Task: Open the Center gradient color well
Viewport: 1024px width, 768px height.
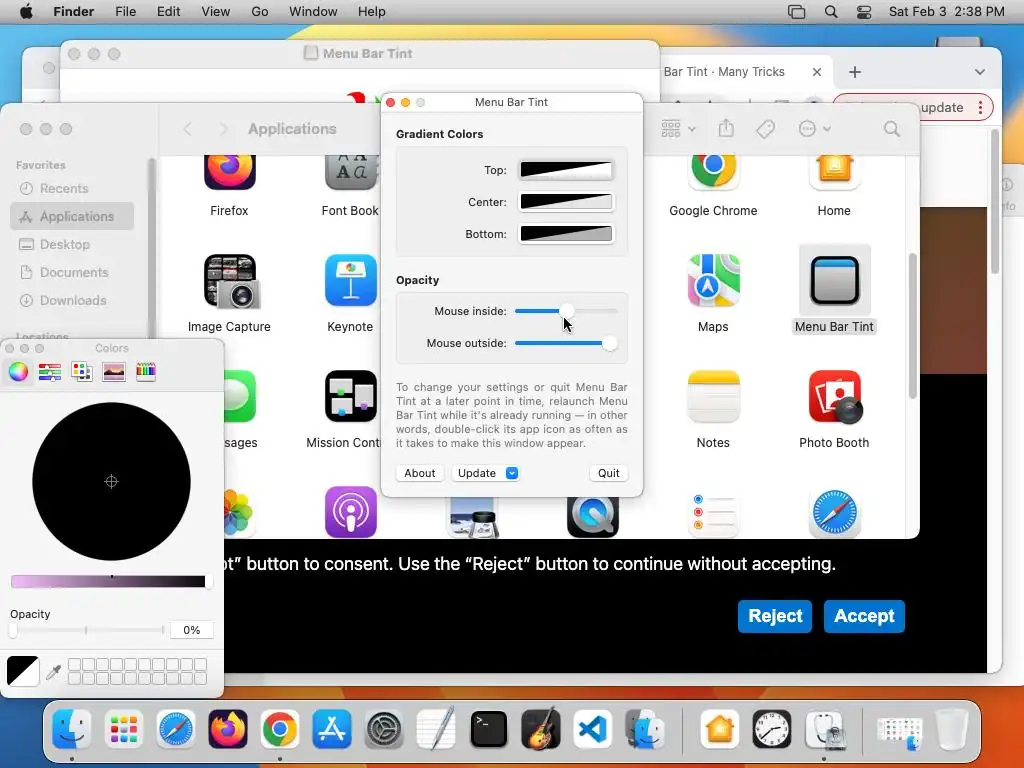Action: 566,202
